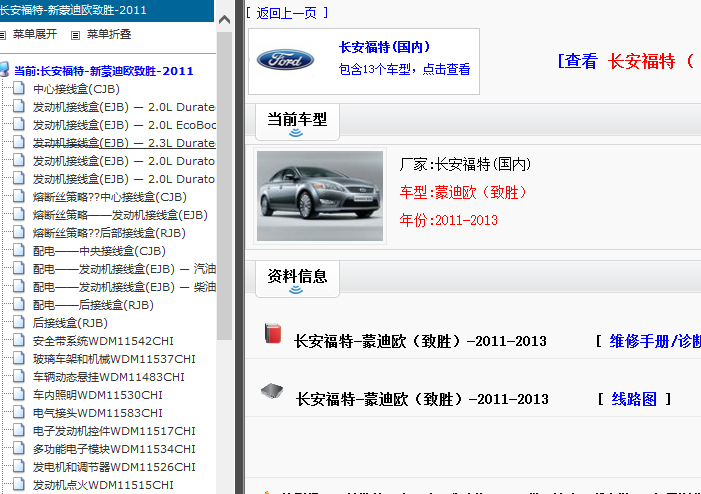Click the page icon next to 安全带系统WDM11542CHI
701x494 pixels.
click(18, 340)
